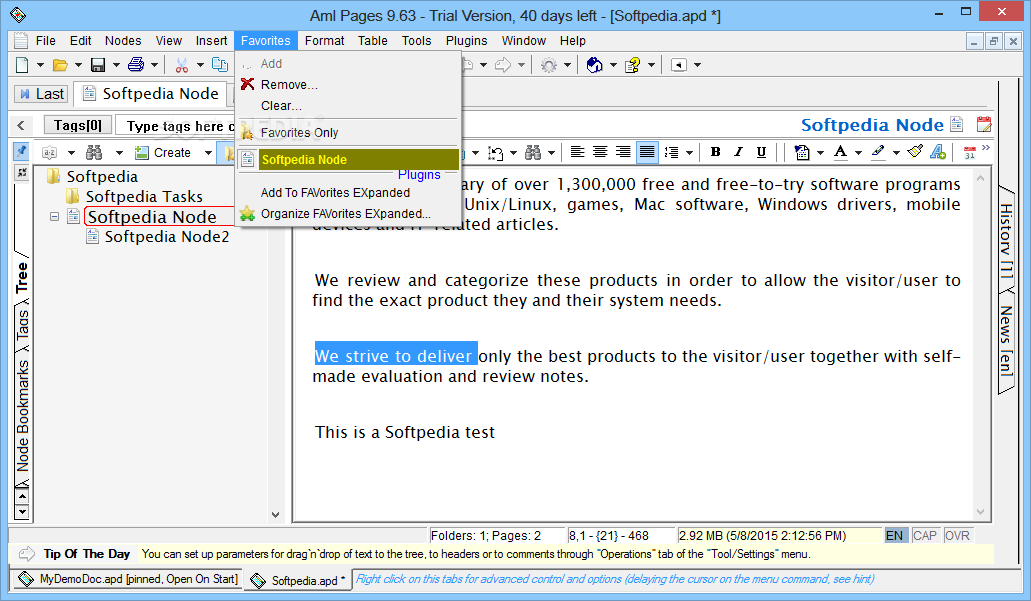The image size is (1031, 601).
Task: Open dropdown arrow next to New document
Action: point(40,64)
